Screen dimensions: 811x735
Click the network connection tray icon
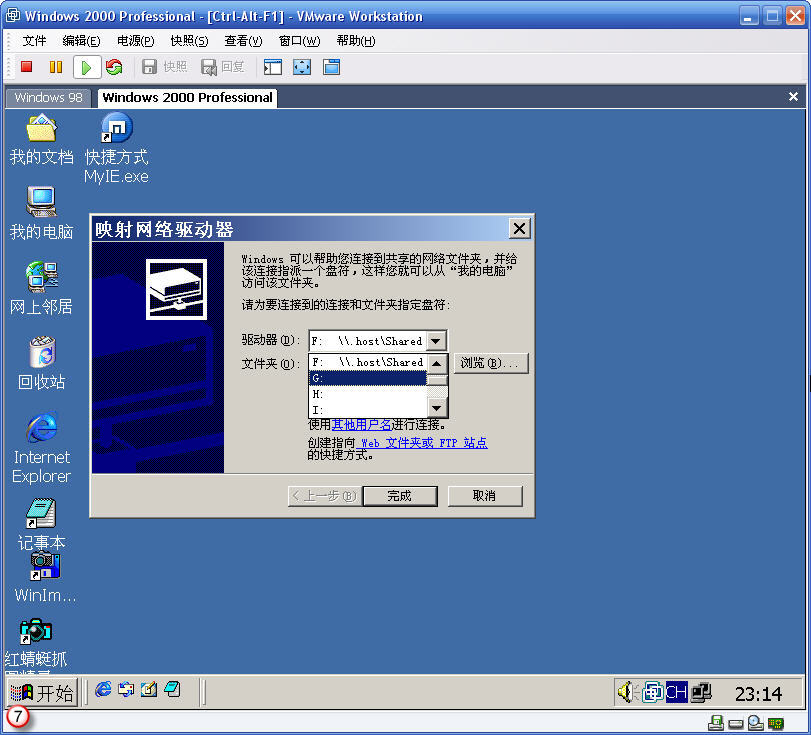(701, 692)
